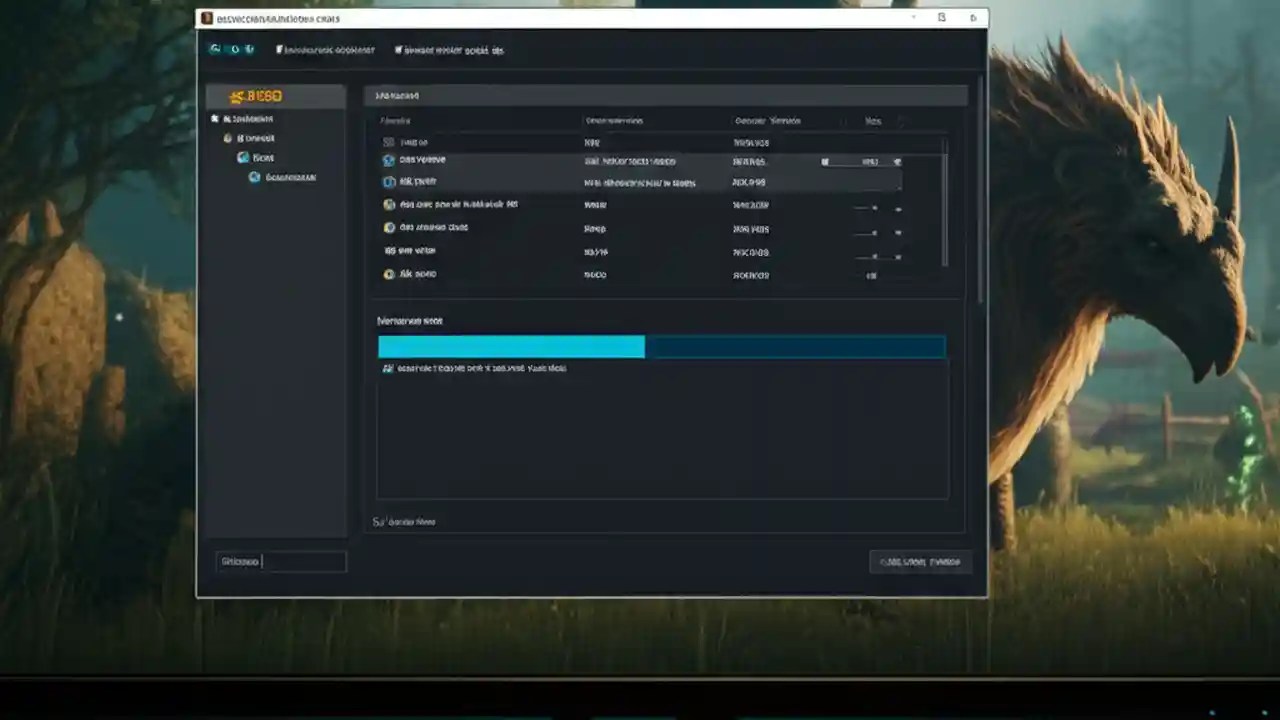
Task: Expand the second node in the sidebar tree
Action: click(x=228, y=138)
